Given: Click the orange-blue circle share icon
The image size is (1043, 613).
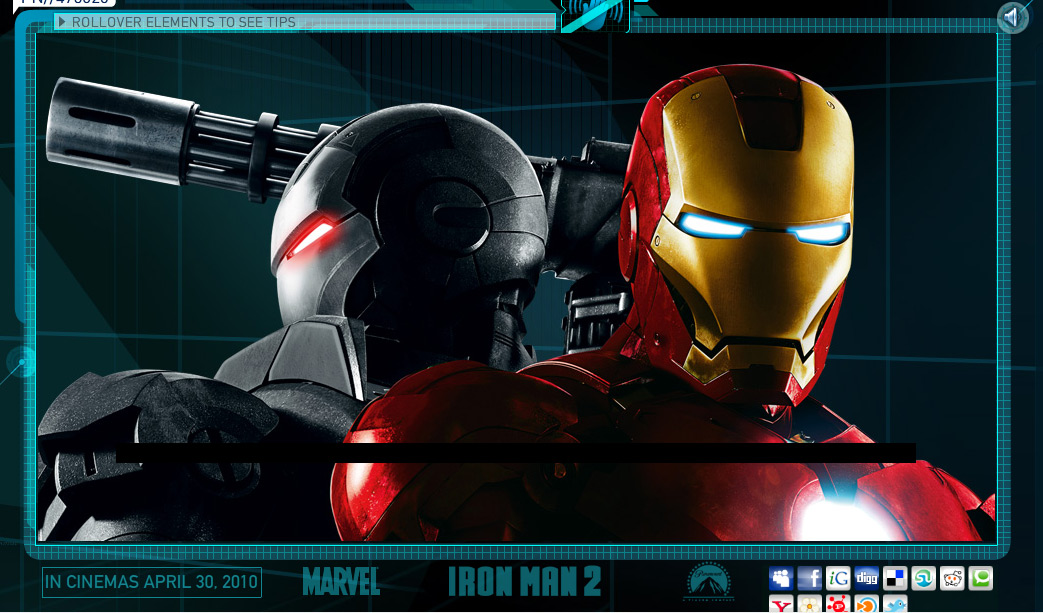Looking at the screenshot, I should click(867, 604).
